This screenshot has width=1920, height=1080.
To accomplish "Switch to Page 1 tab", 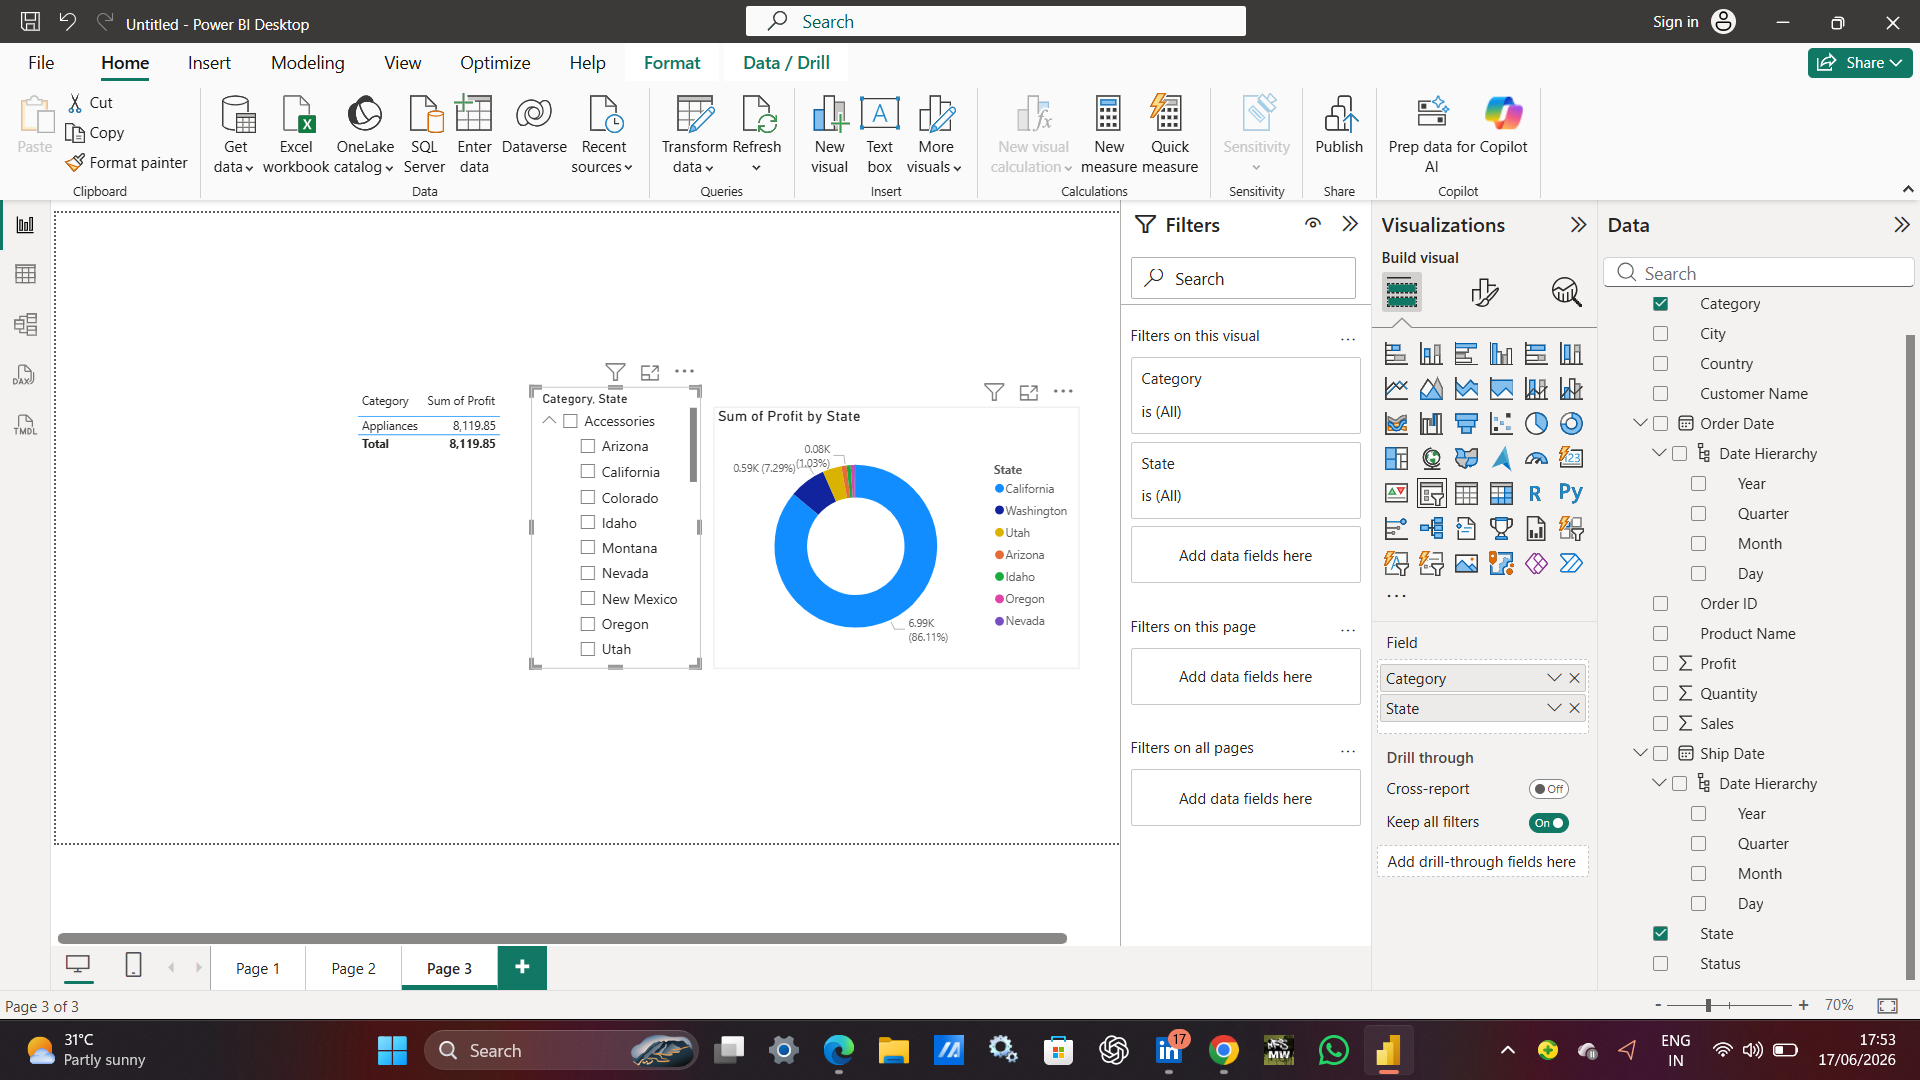I will (x=258, y=968).
